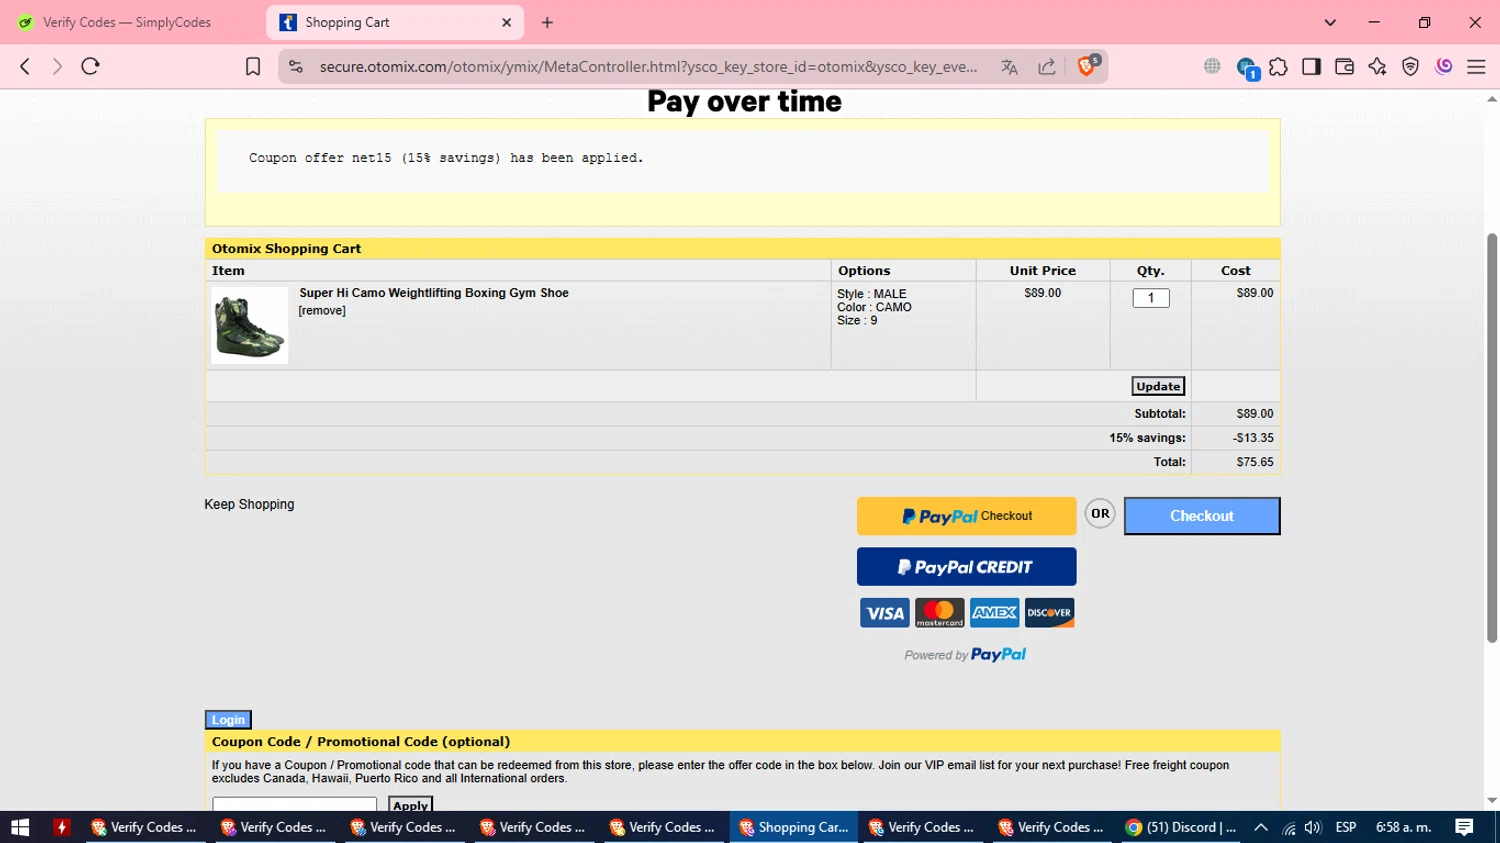Click the 'Otomix Shopping Cart' header
Image resolution: width=1500 pixels, height=843 pixels.
[x=286, y=249]
